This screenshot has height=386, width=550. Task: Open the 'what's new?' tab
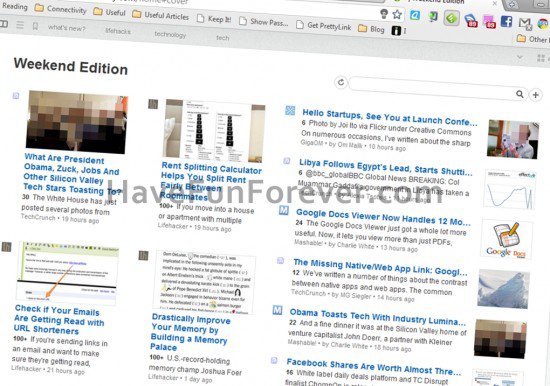(x=67, y=28)
